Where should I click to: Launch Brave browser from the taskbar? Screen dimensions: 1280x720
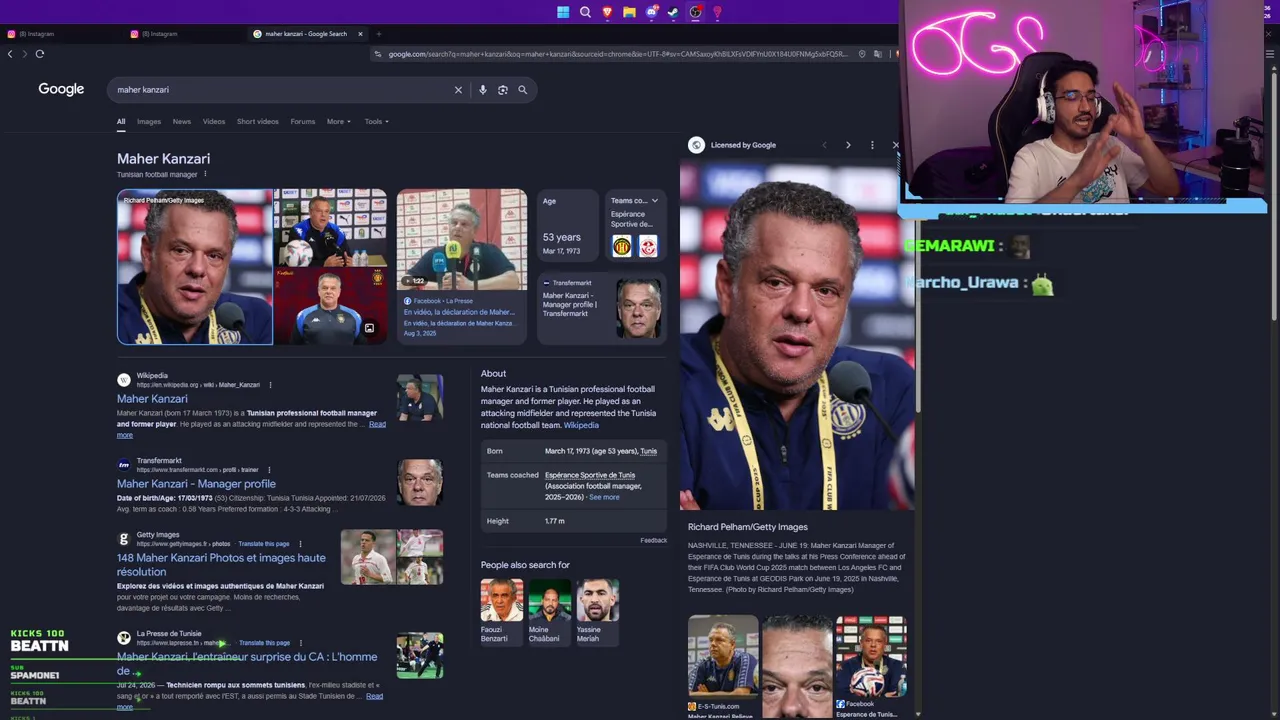(x=607, y=12)
